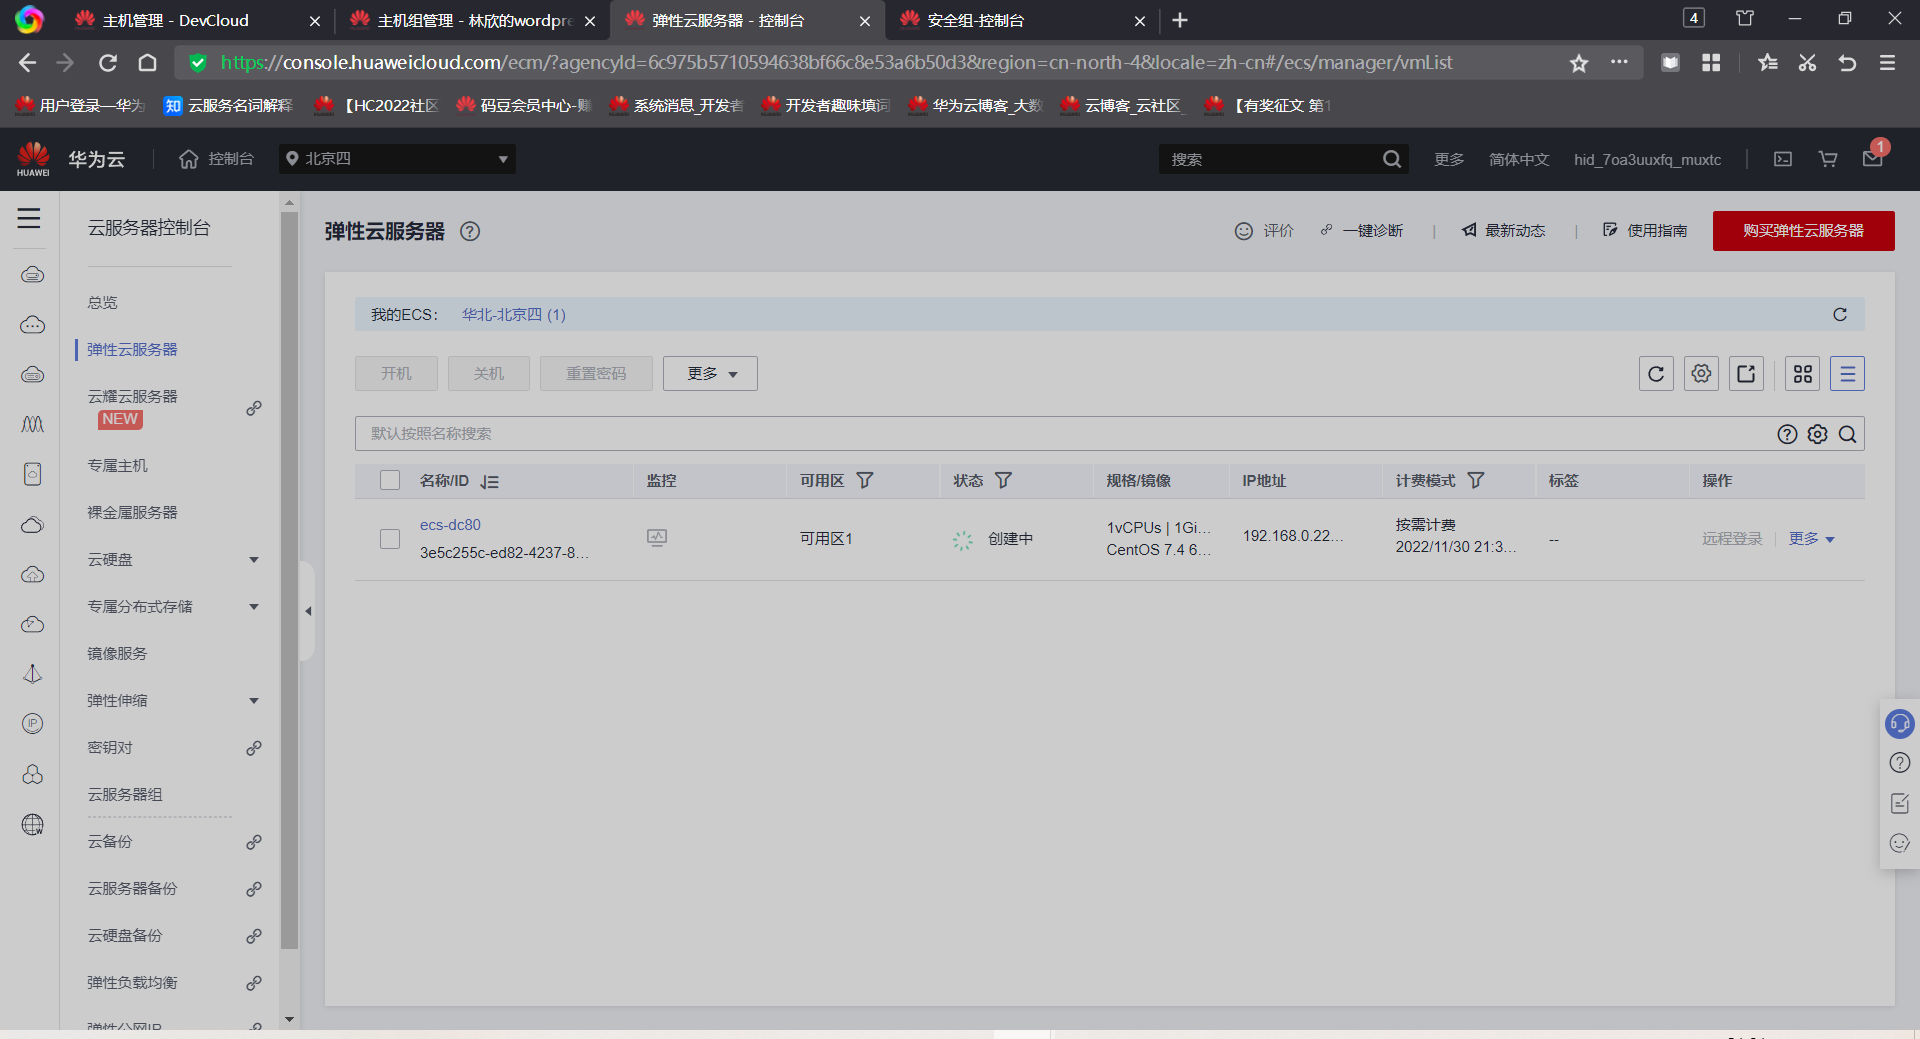Expand 更多 actions for ecs-dc80
The image size is (1920, 1039).
coord(1811,539)
